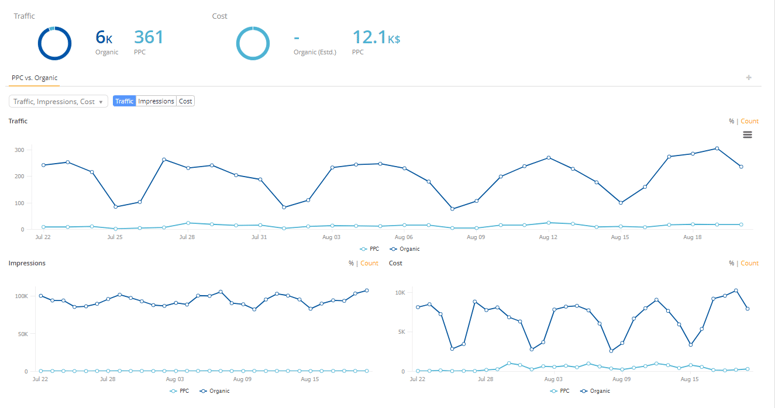Select the Traffic toggle button
775x408 pixels.
point(124,101)
